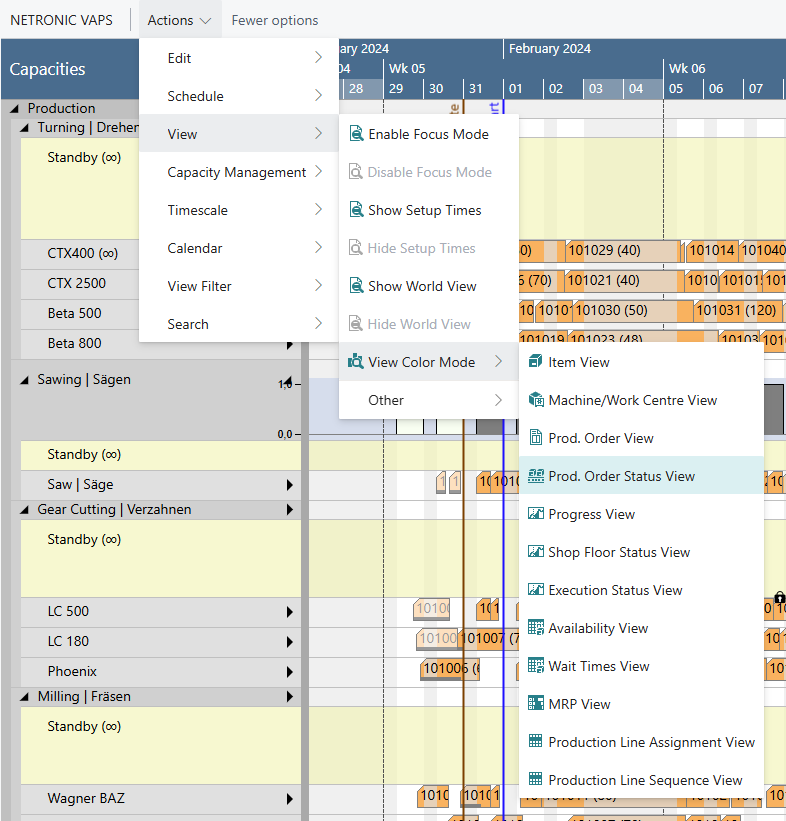Click the Enable Focus Mode icon
The image size is (786, 821).
(356, 134)
